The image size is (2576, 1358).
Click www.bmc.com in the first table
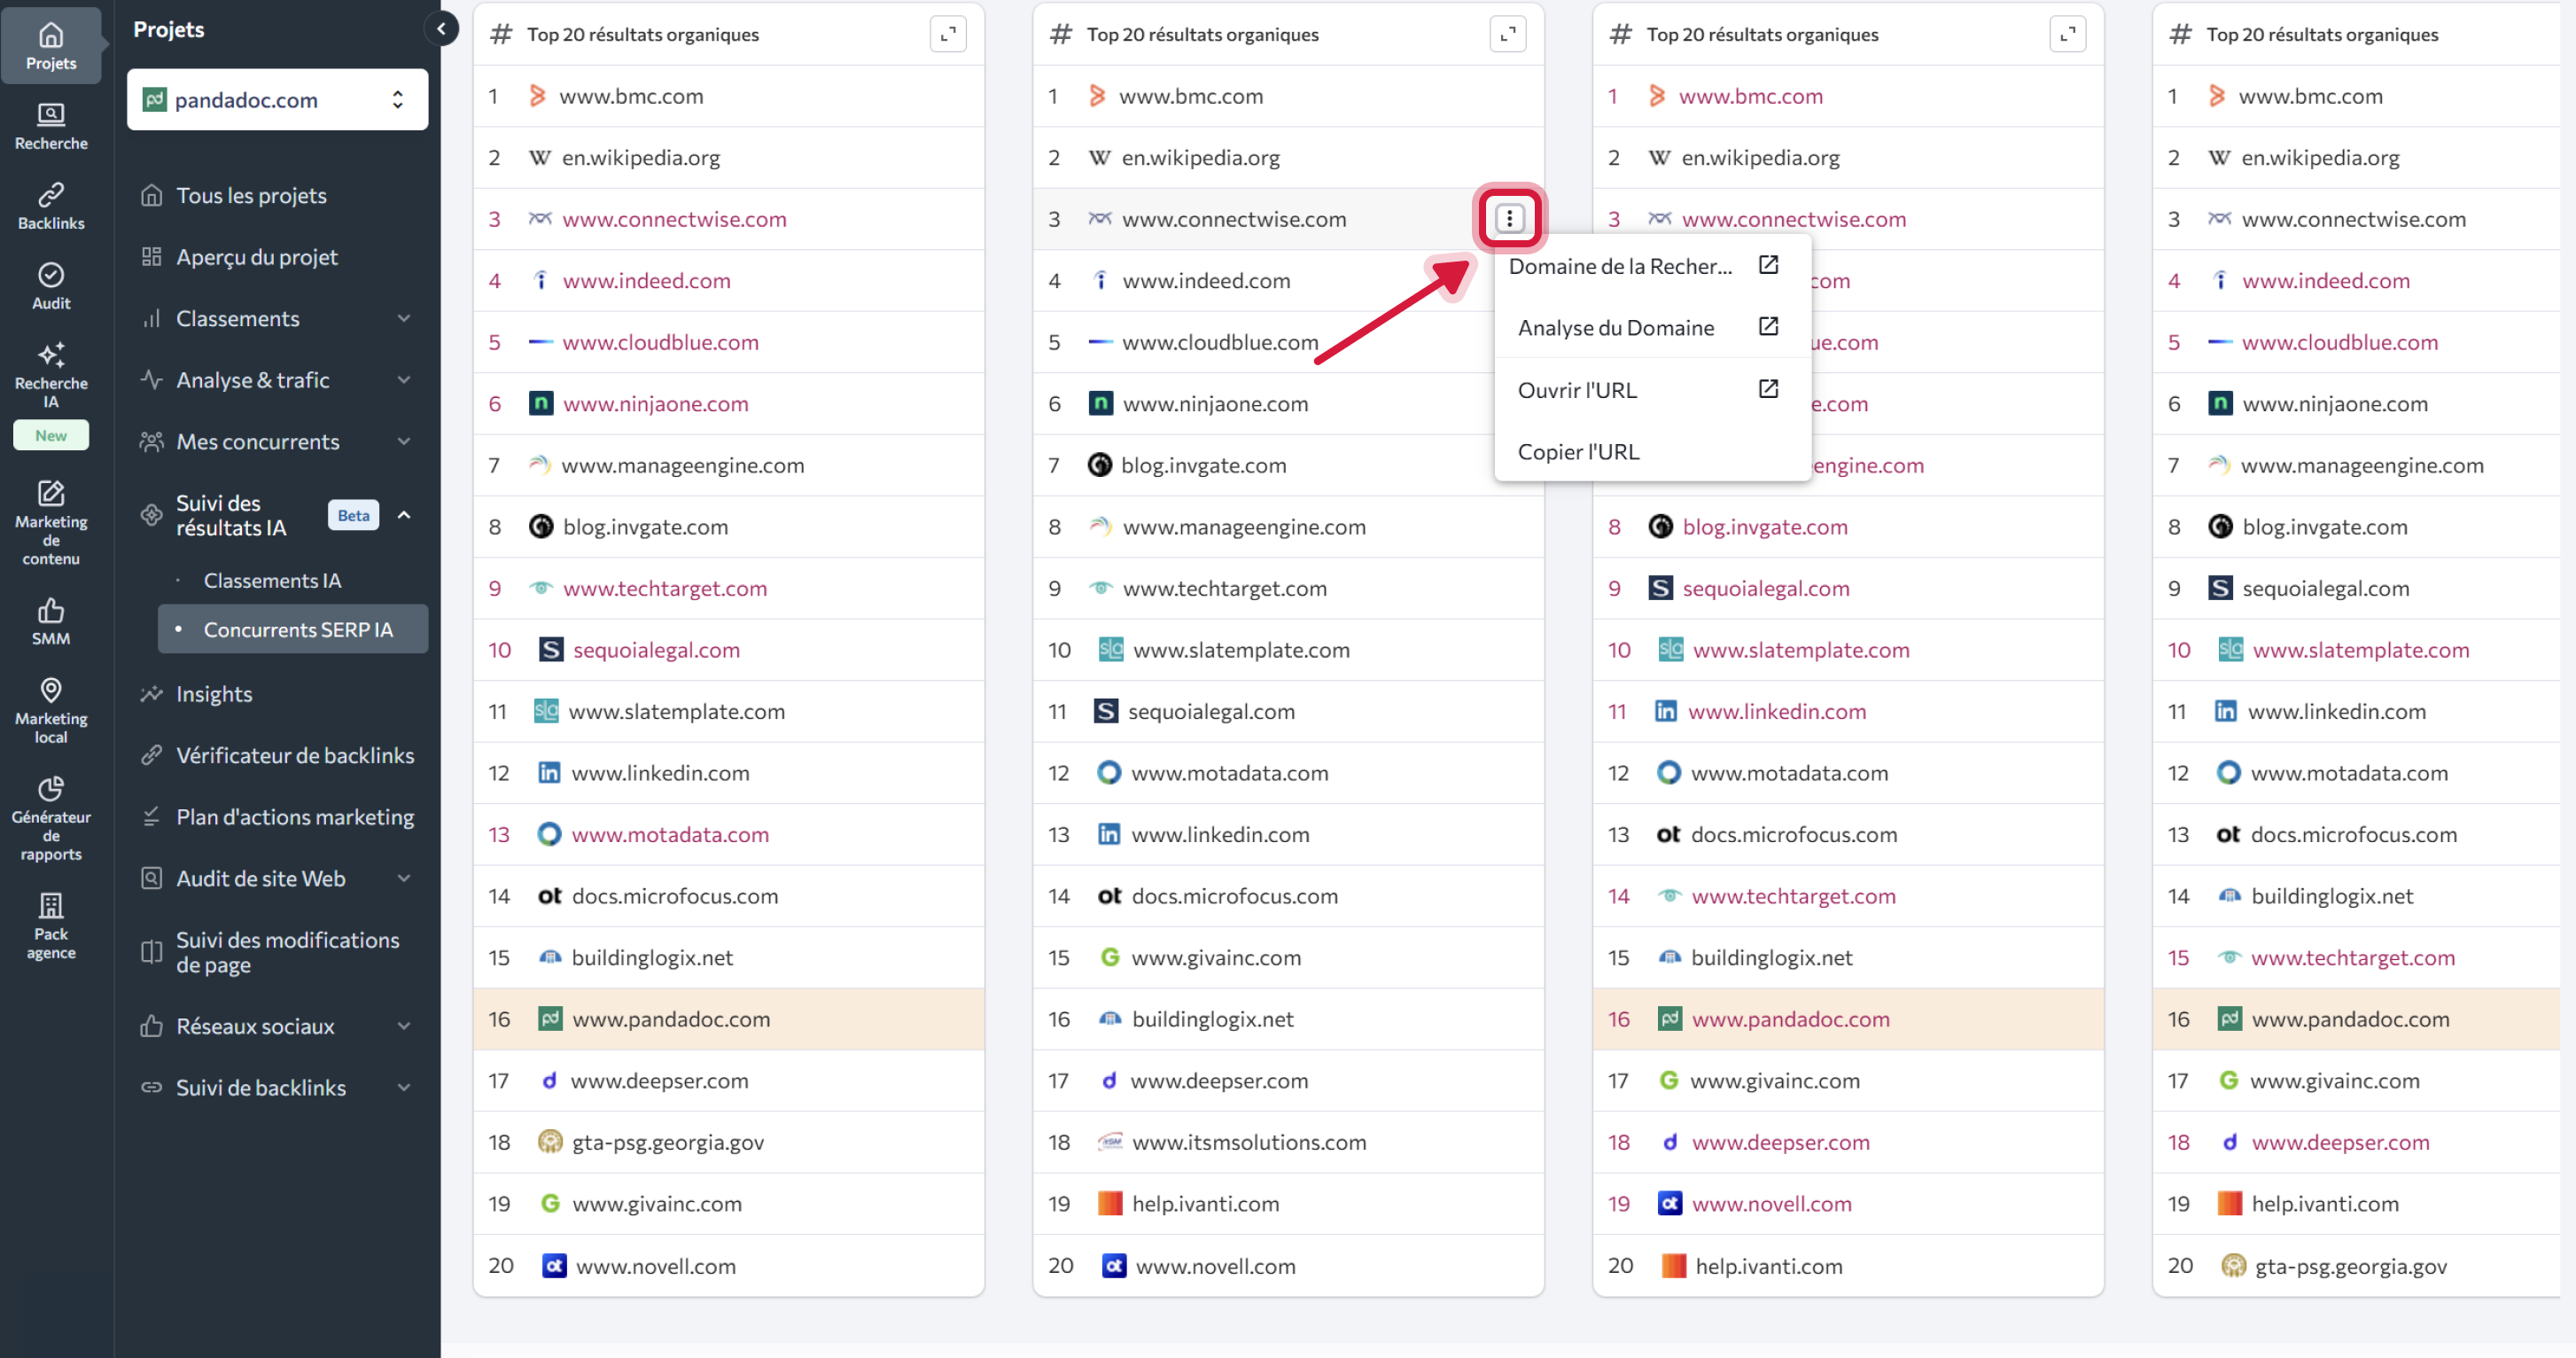(631, 96)
